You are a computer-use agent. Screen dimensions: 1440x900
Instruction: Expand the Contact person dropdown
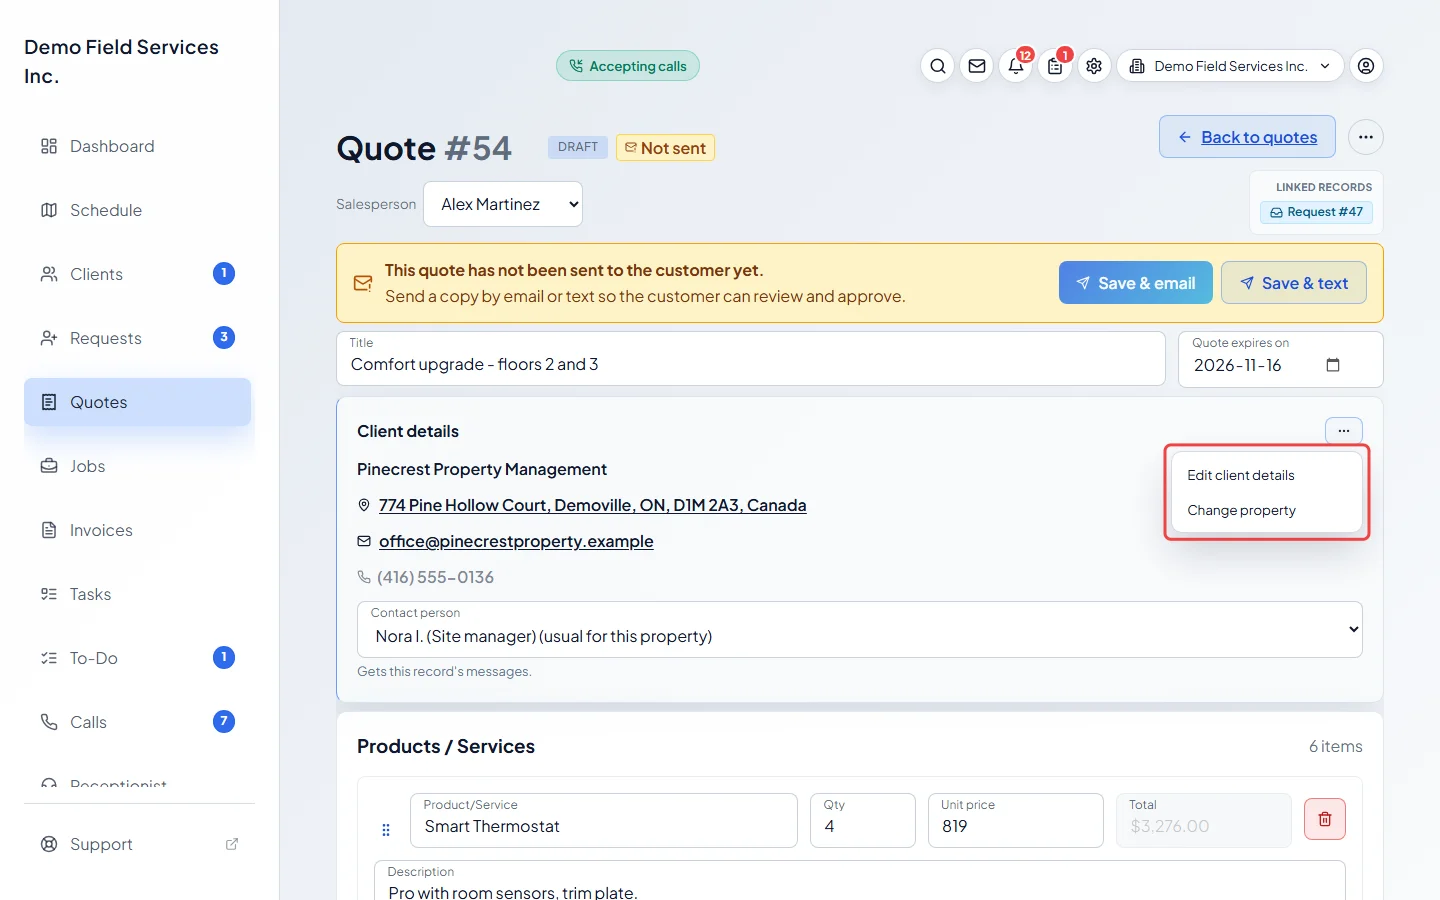click(x=860, y=629)
